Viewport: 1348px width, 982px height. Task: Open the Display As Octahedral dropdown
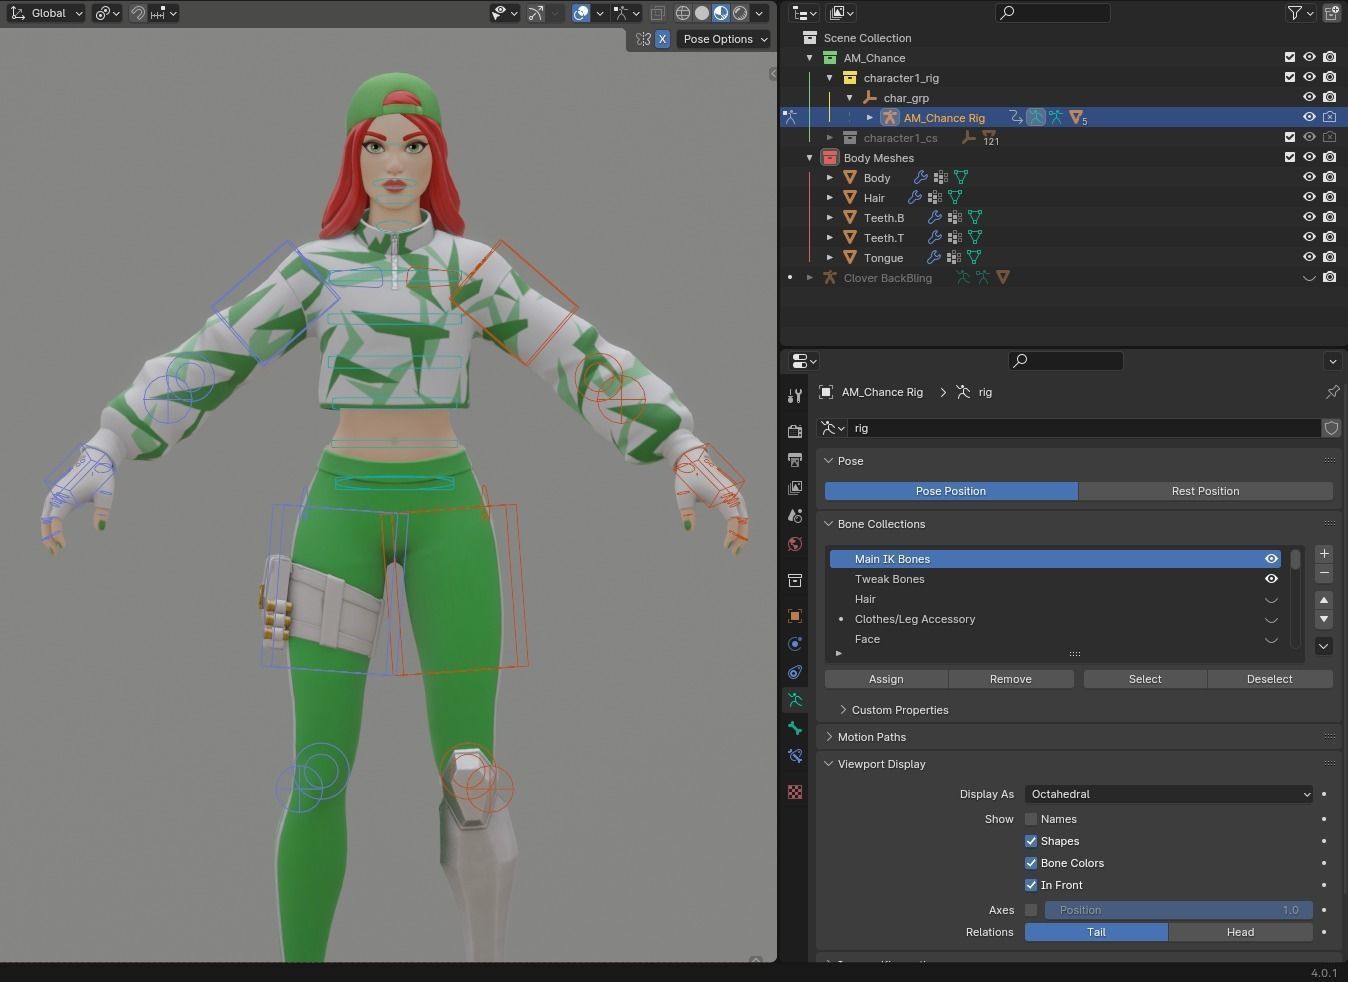(1168, 794)
